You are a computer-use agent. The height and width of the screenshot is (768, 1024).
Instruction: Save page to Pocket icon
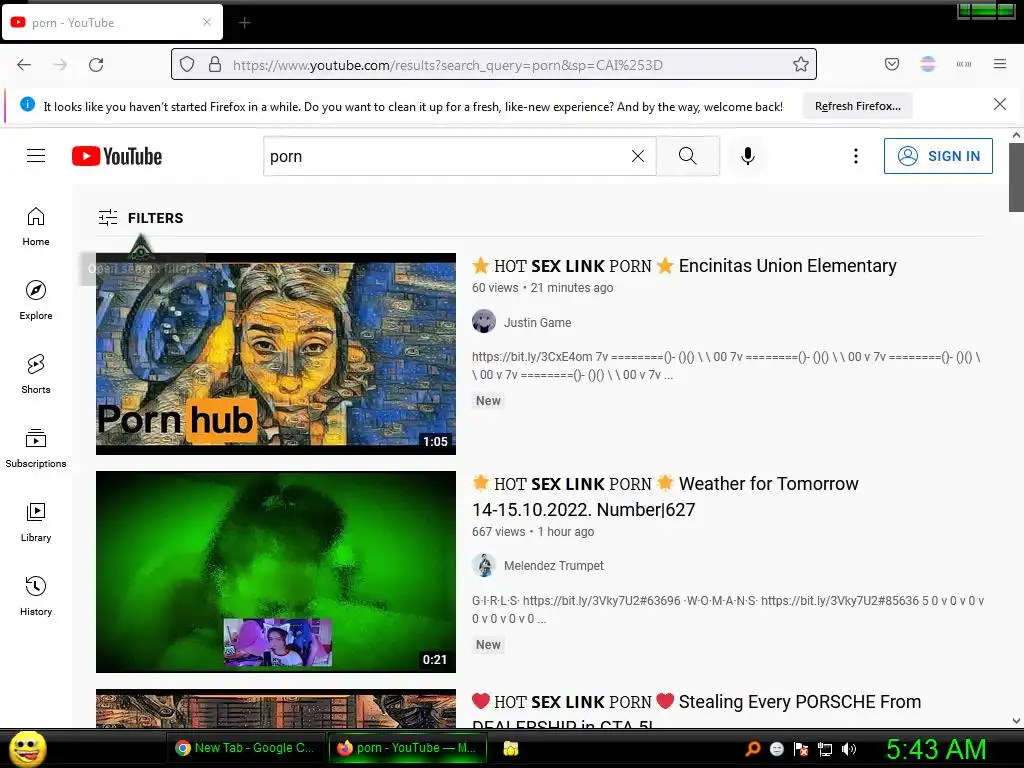891,64
